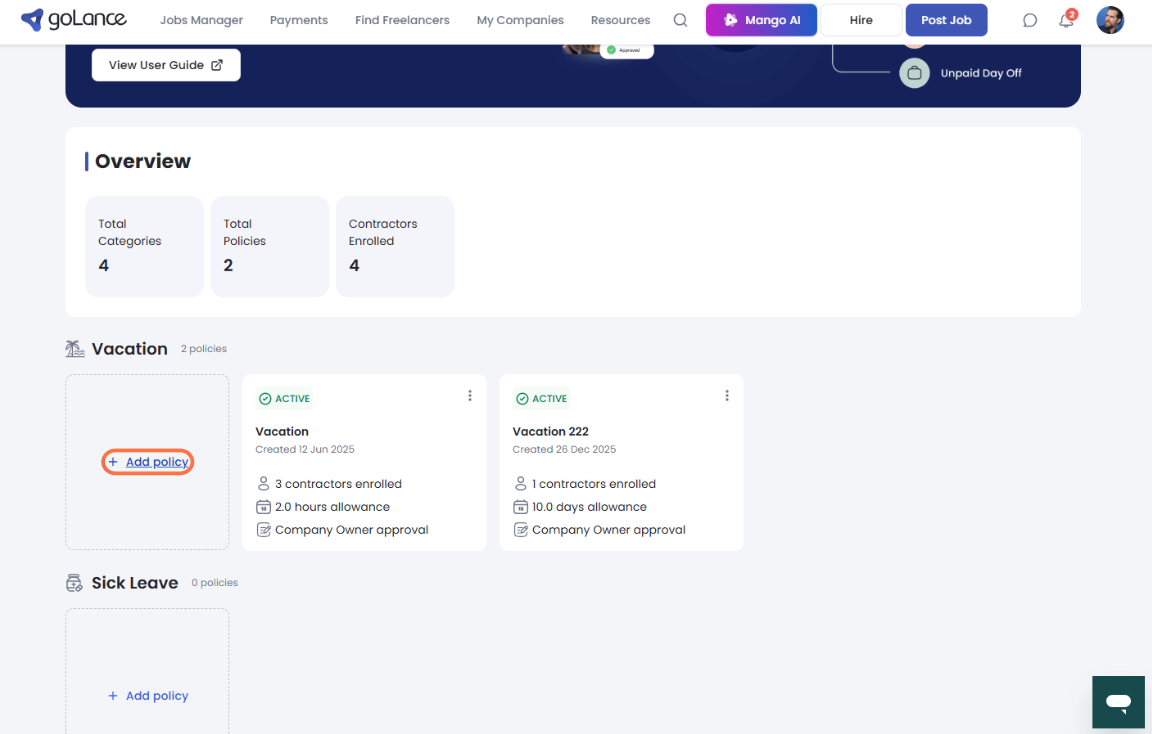
Task: Open the Vacation policy three-dot menu
Action: pyautogui.click(x=470, y=396)
